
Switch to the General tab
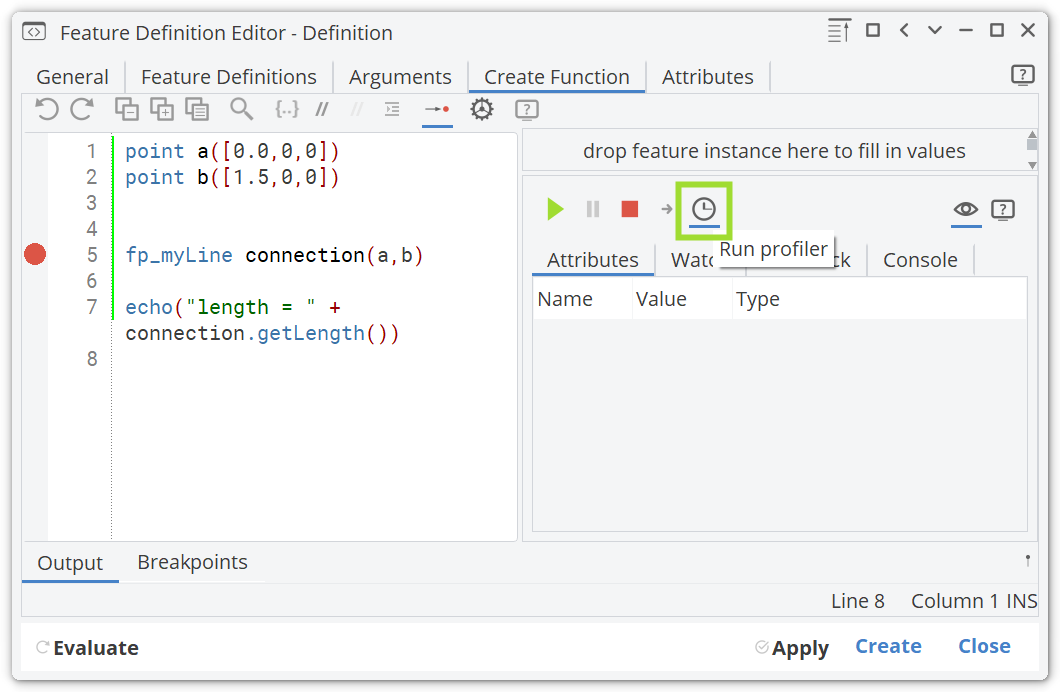[x=72, y=77]
